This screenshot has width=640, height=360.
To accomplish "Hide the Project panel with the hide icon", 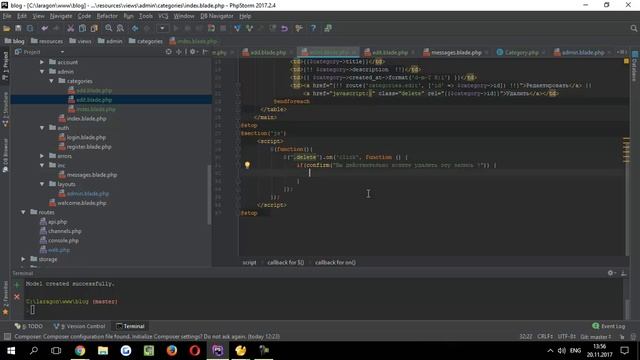I will 205,52.
